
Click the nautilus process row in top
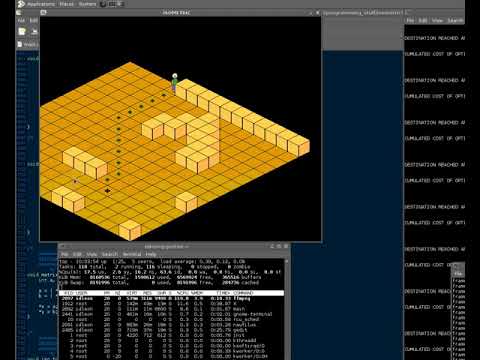click(171, 325)
